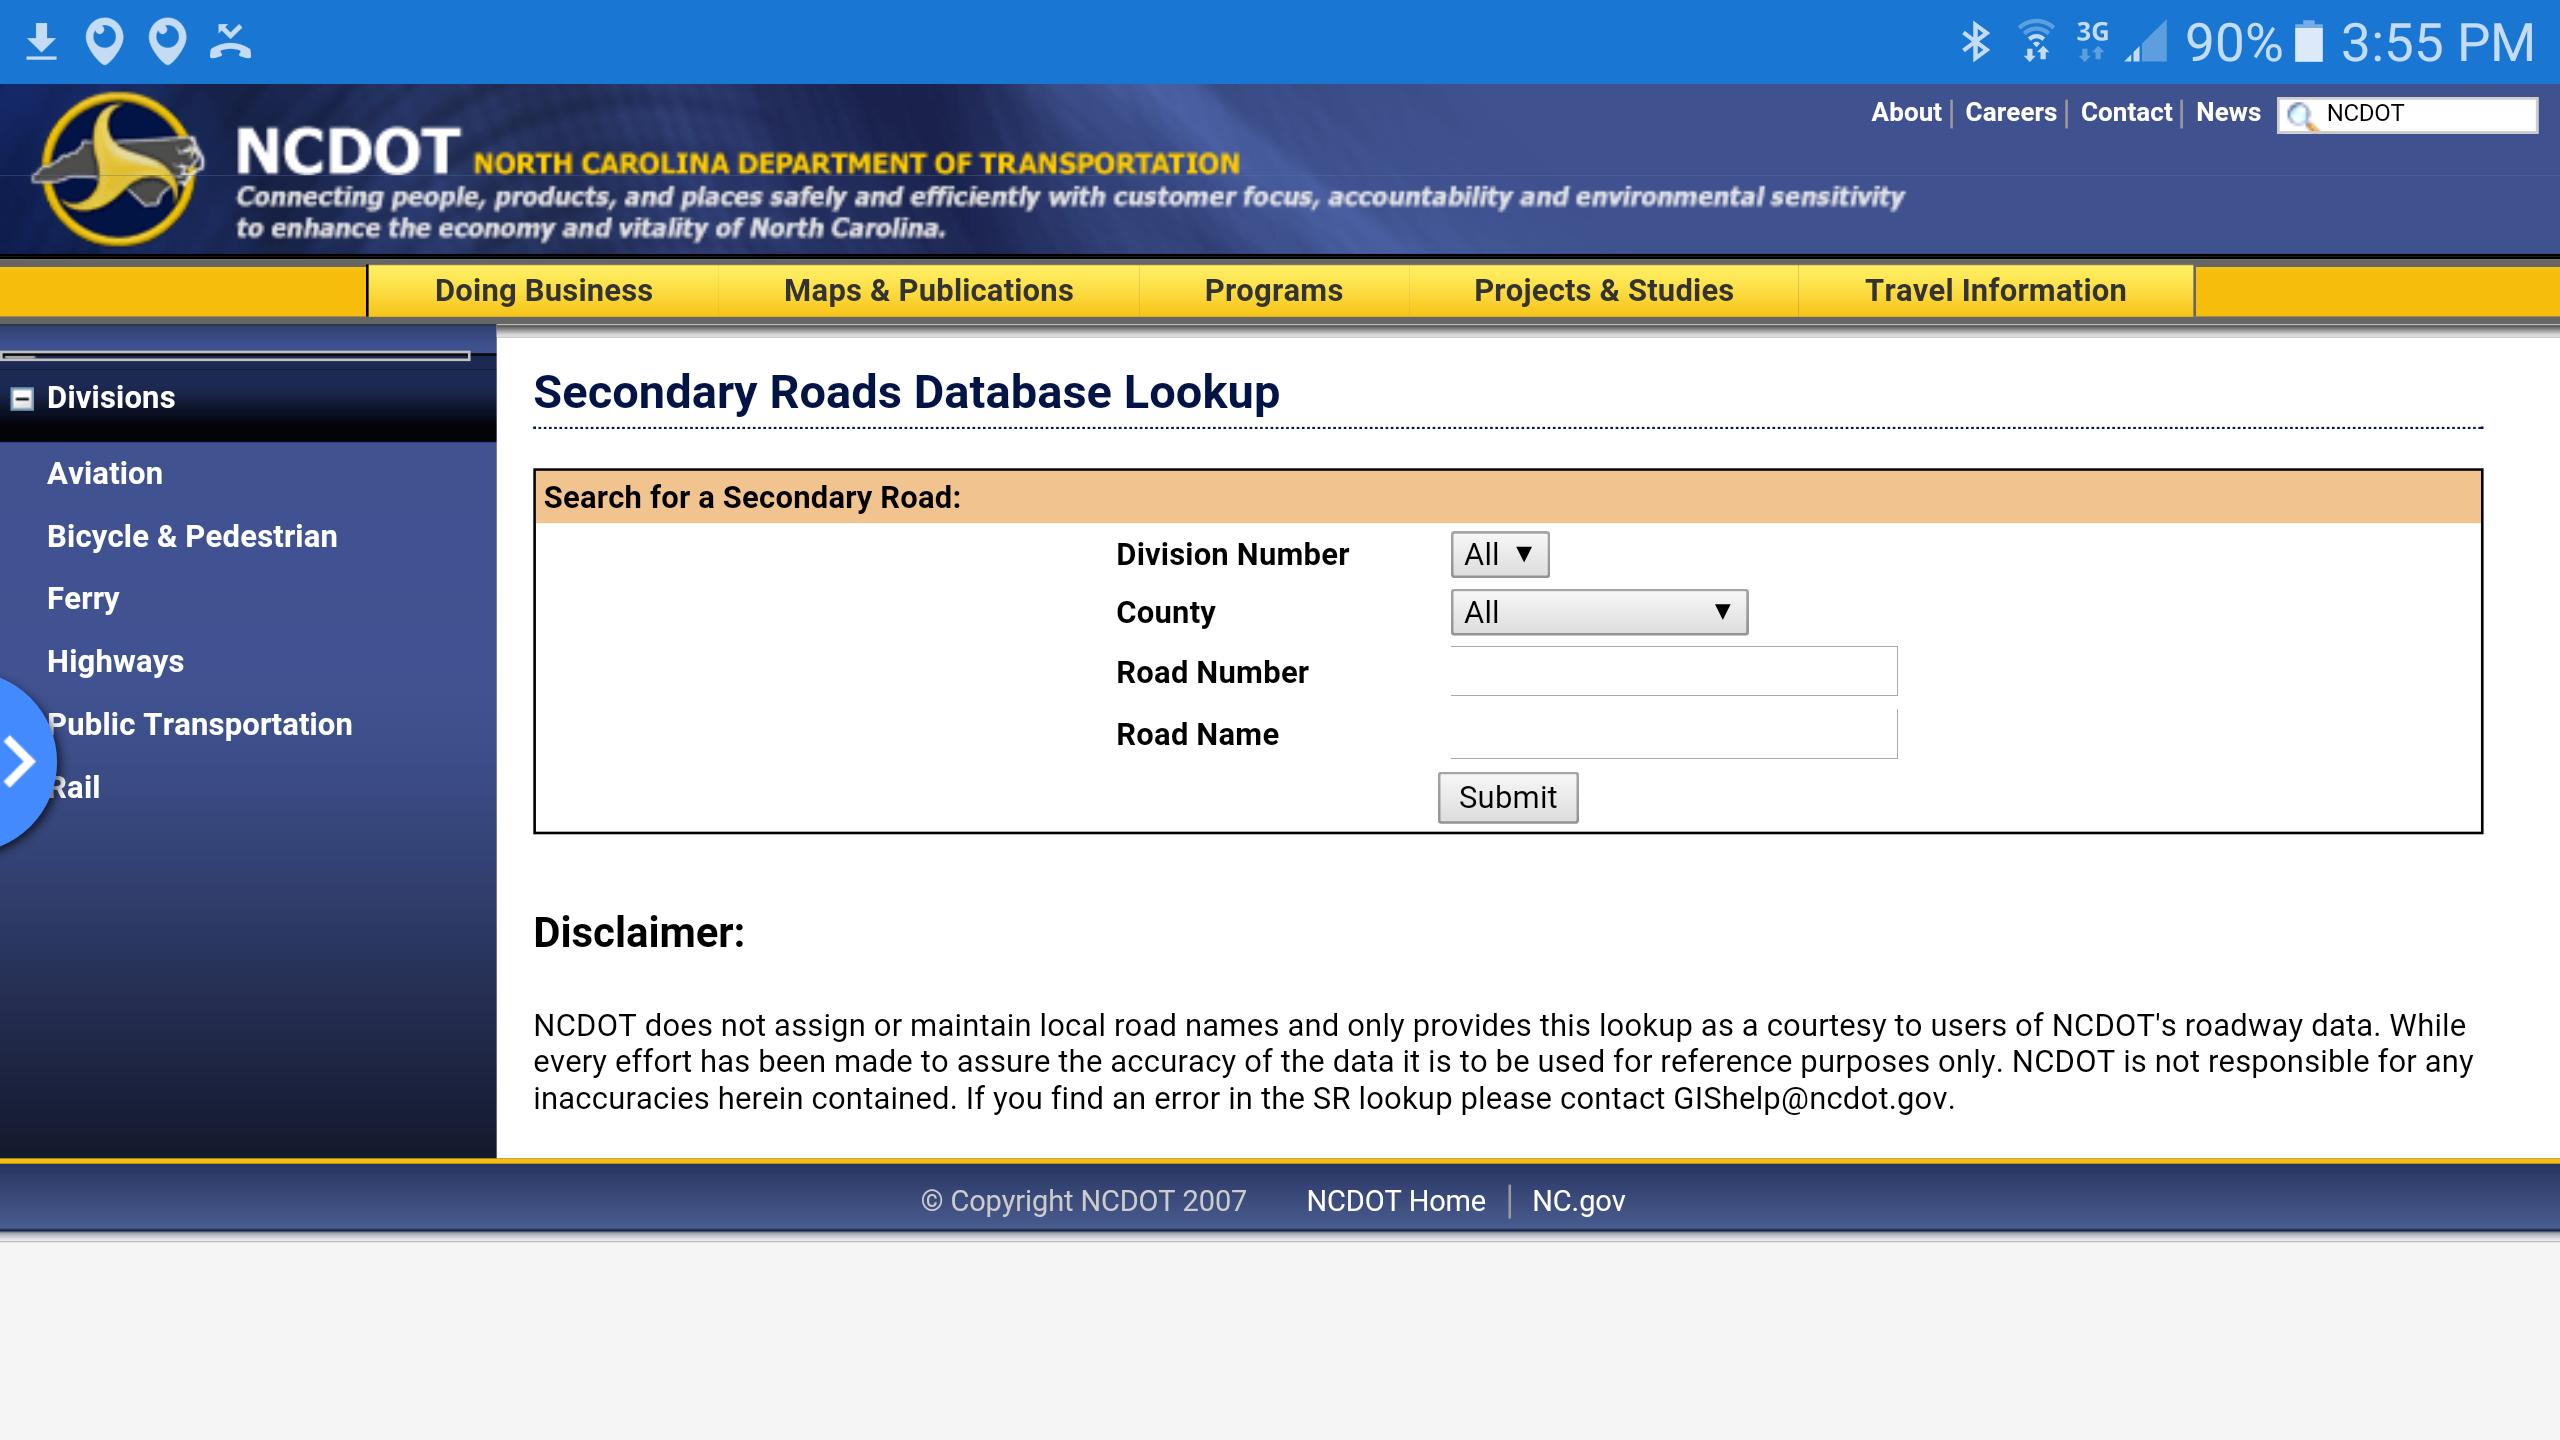This screenshot has height=1440, width=2560.
Task: Tap the Wi-Fi status icon
Action: (x=2036, y=42)
